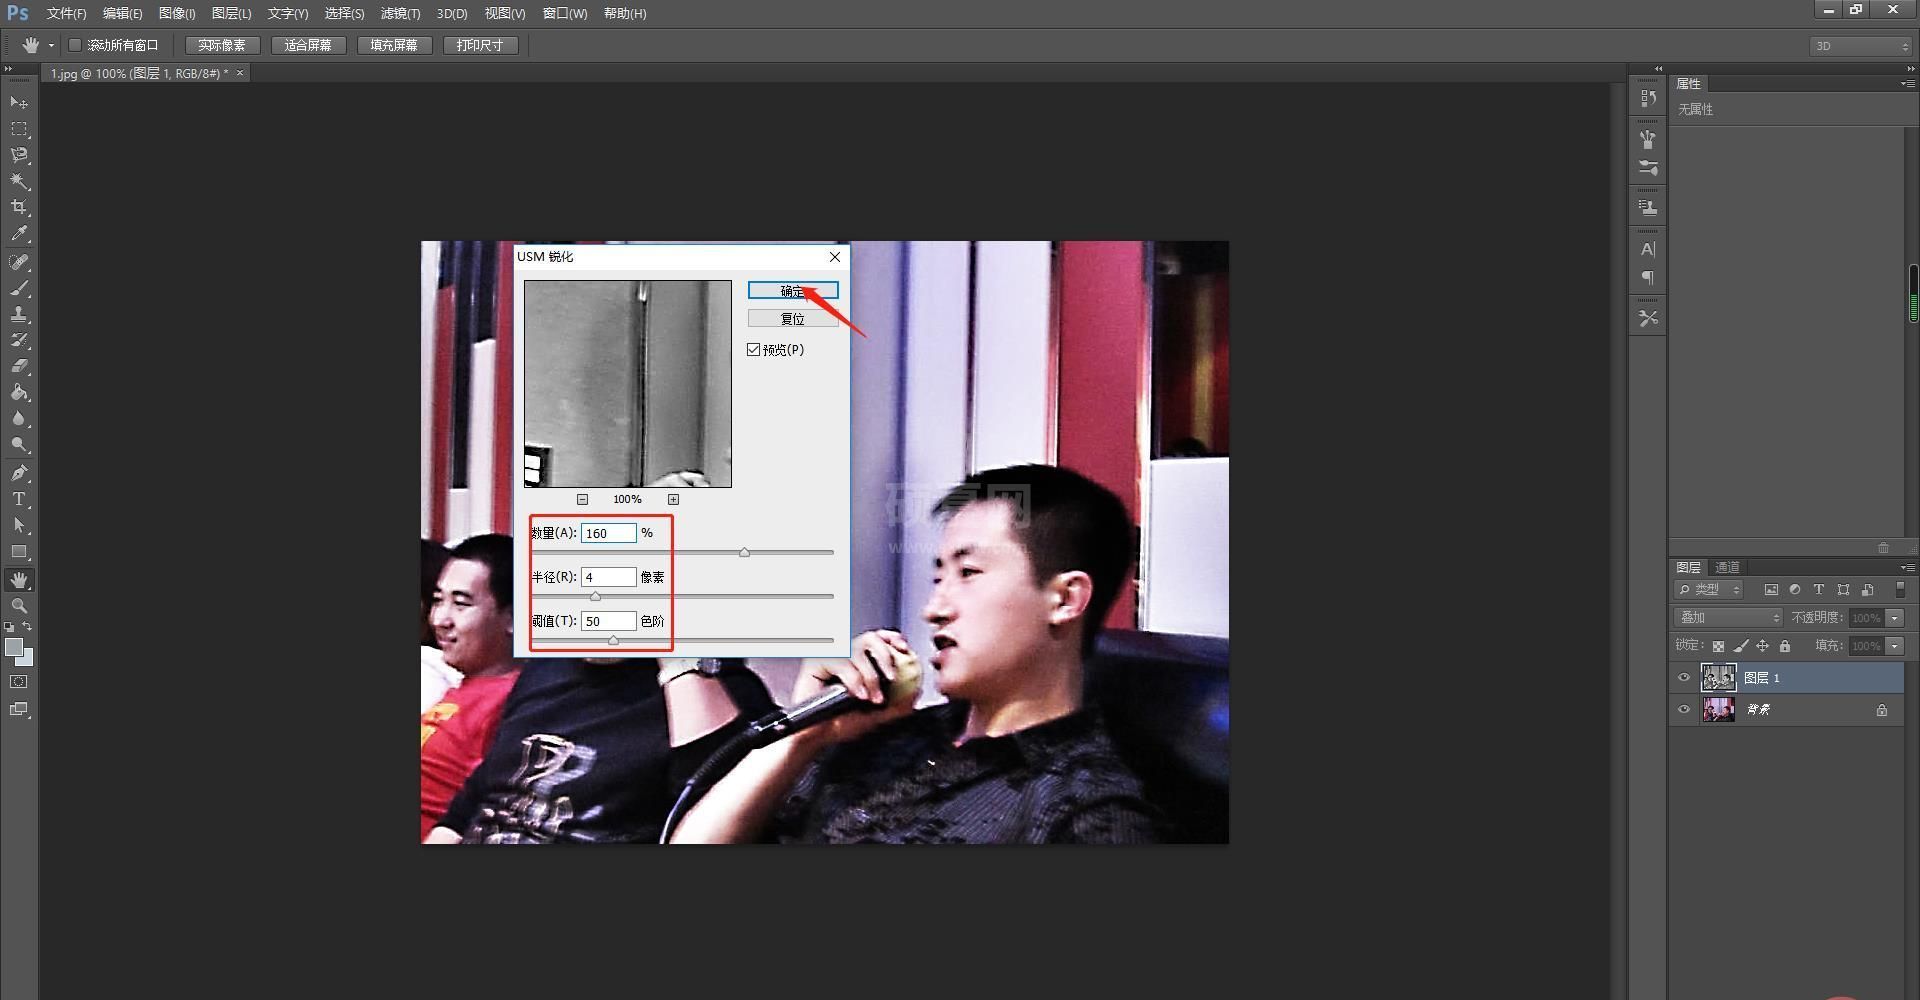Filter layers by shape layer icon
This screenshot has height=1000, width=1920.
[x=1843, y=590]
